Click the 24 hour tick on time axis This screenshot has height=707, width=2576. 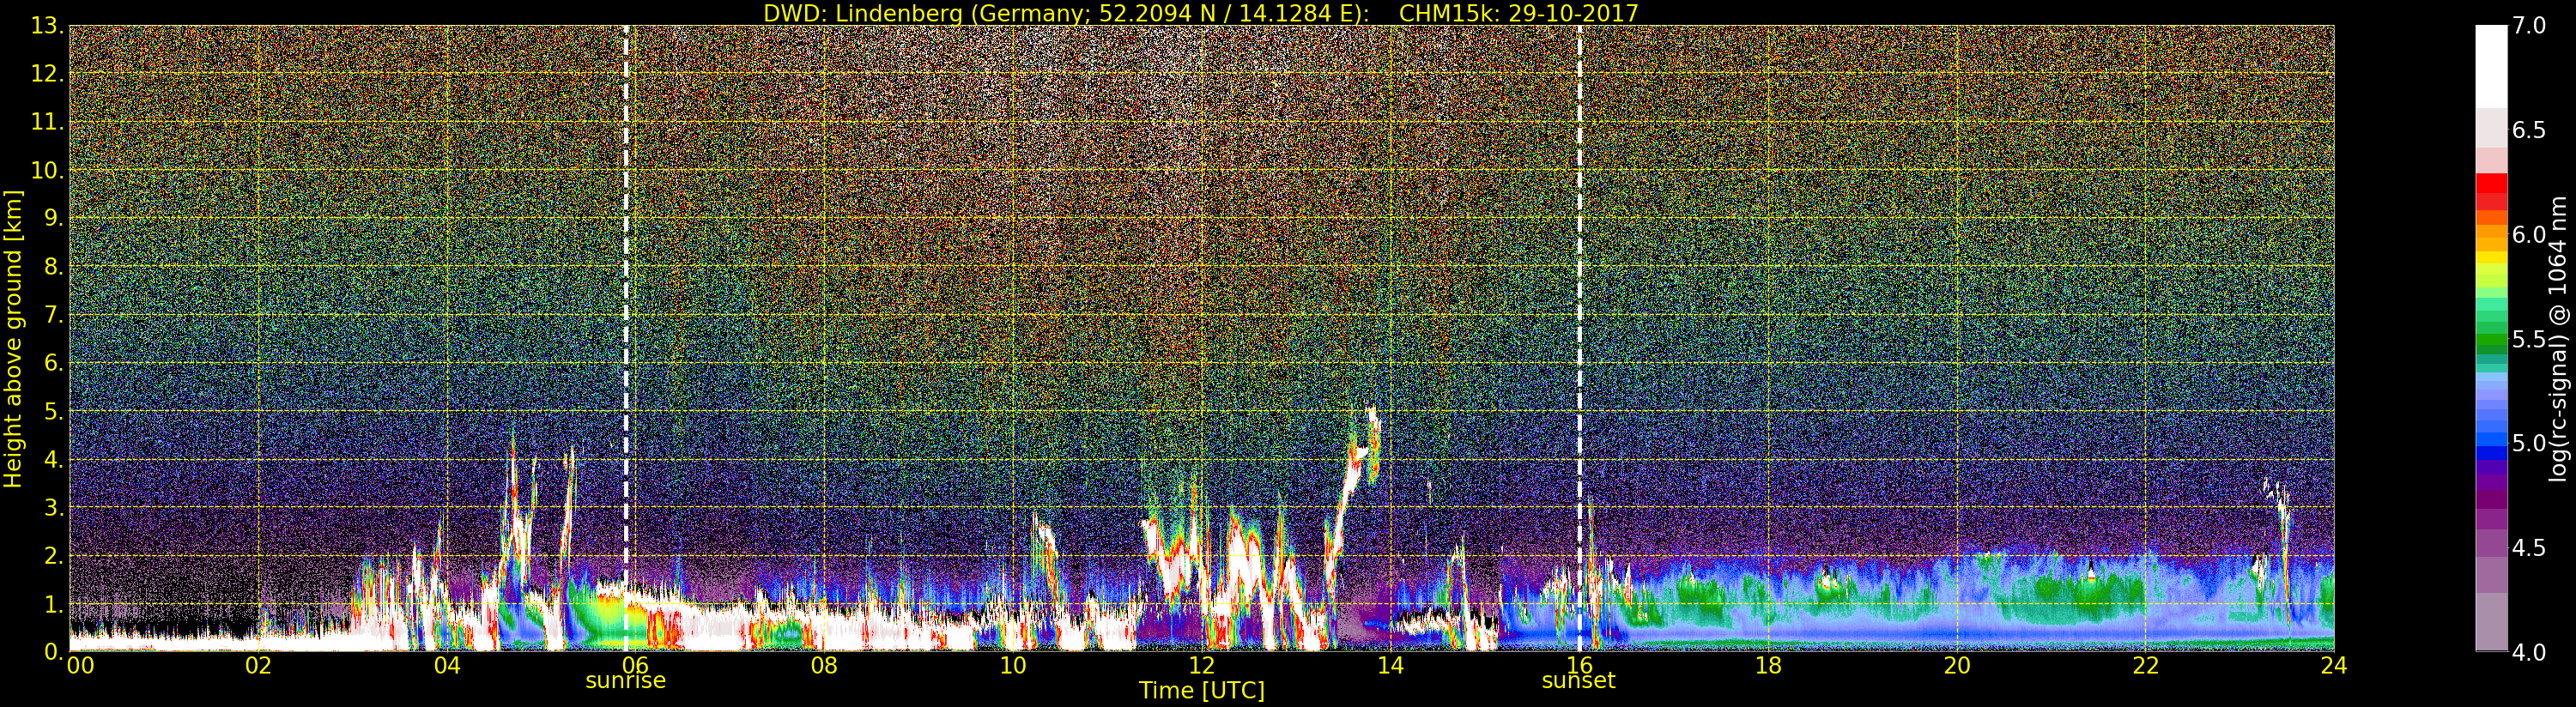[2334, 666]
